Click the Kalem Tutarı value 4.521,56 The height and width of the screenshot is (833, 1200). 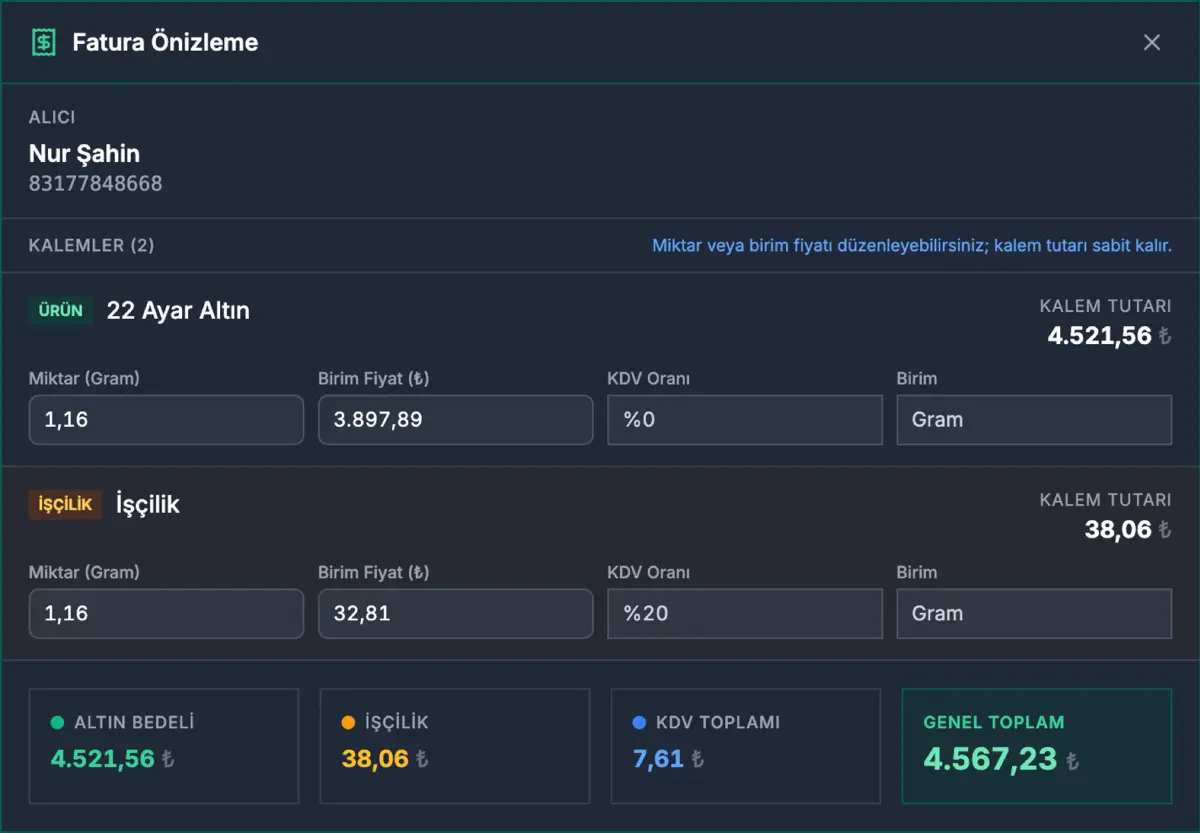(1100, 336)
